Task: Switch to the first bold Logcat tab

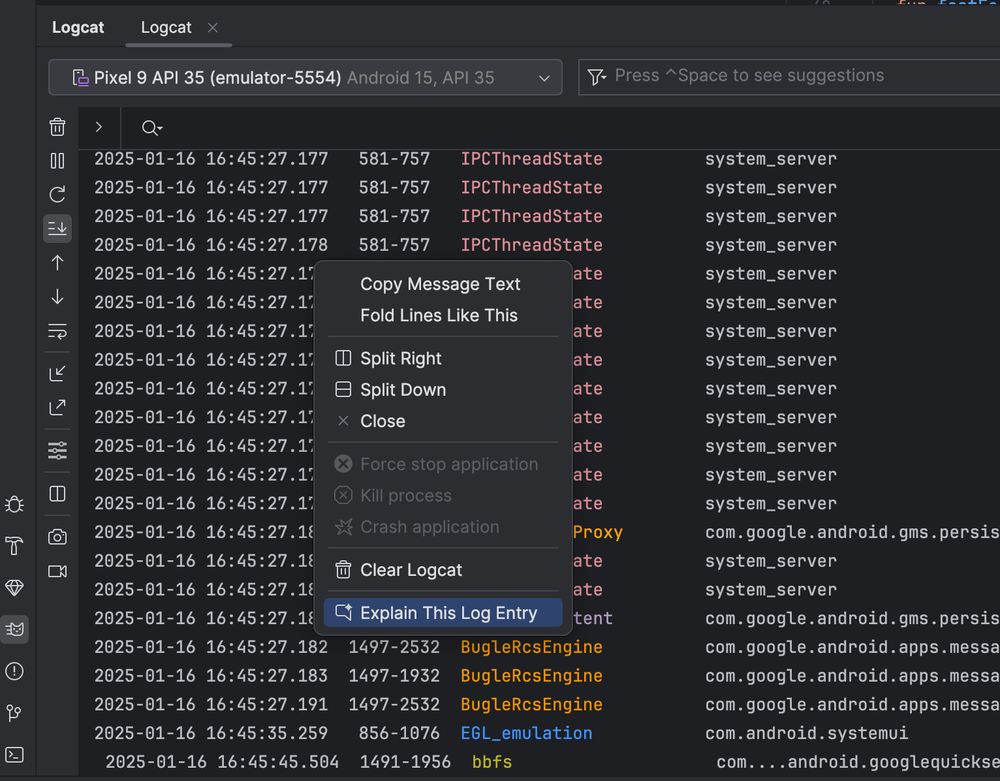Action: coord(78,27)
